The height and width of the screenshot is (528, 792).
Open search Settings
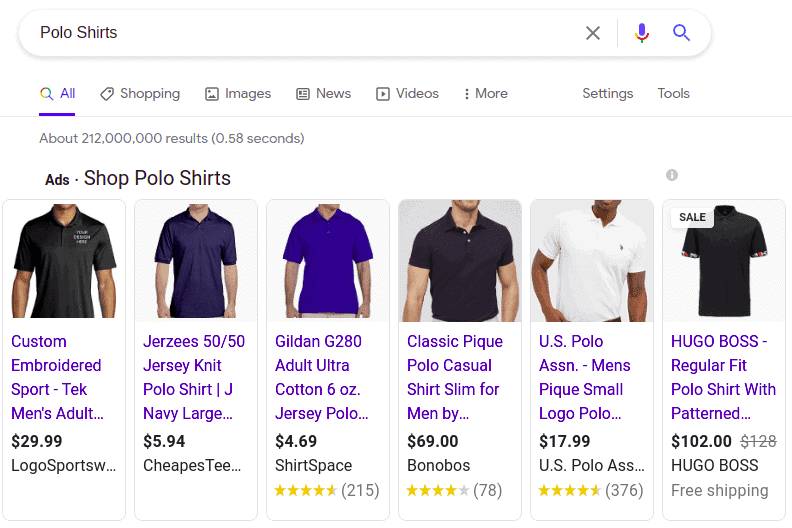pos(607,93)
